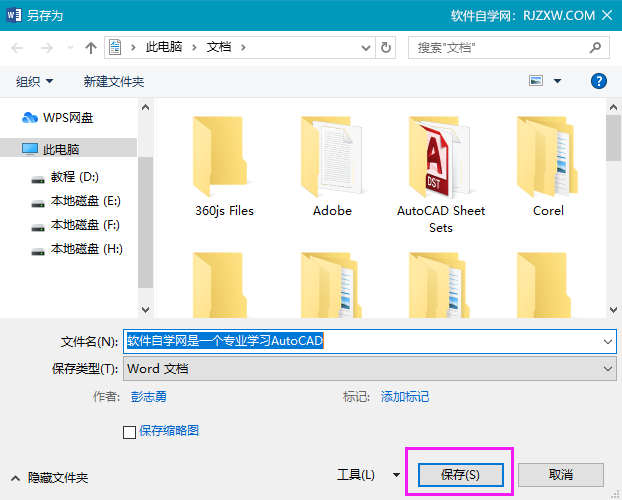This screenshot has height=500, width=622.
Task: Open the 组织 menu
Action: 35,81
